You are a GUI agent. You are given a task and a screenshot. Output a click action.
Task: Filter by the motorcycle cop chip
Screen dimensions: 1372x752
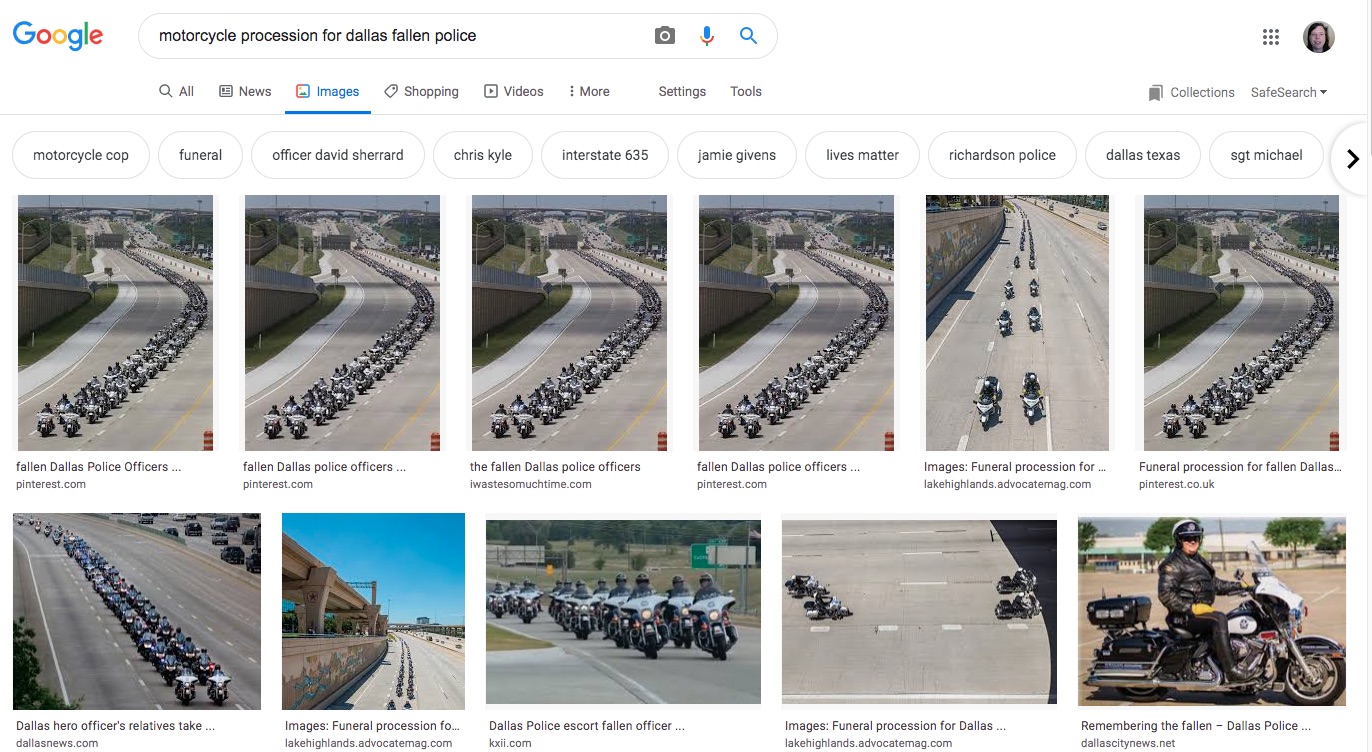[81, 155]
